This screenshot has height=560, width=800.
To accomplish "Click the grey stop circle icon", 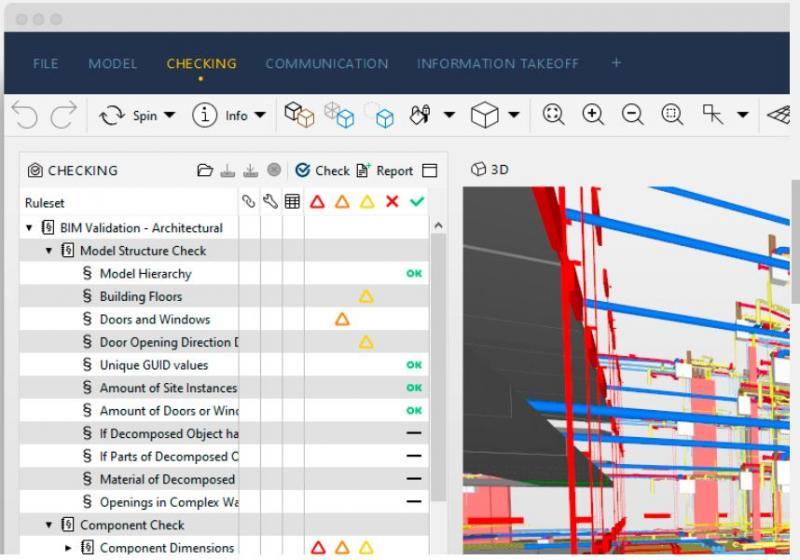I will point(274,170).
